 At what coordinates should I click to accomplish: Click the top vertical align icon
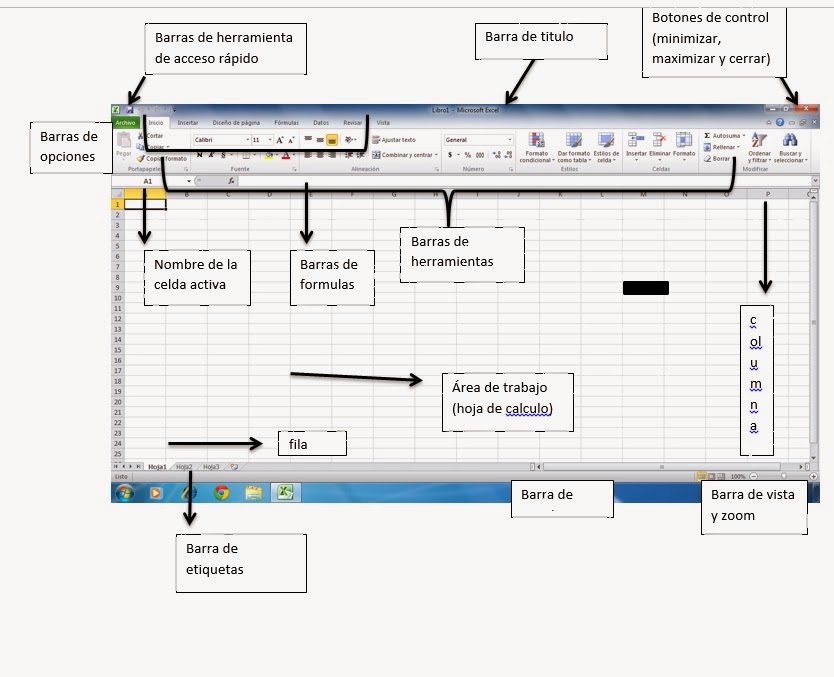(308, 140)
